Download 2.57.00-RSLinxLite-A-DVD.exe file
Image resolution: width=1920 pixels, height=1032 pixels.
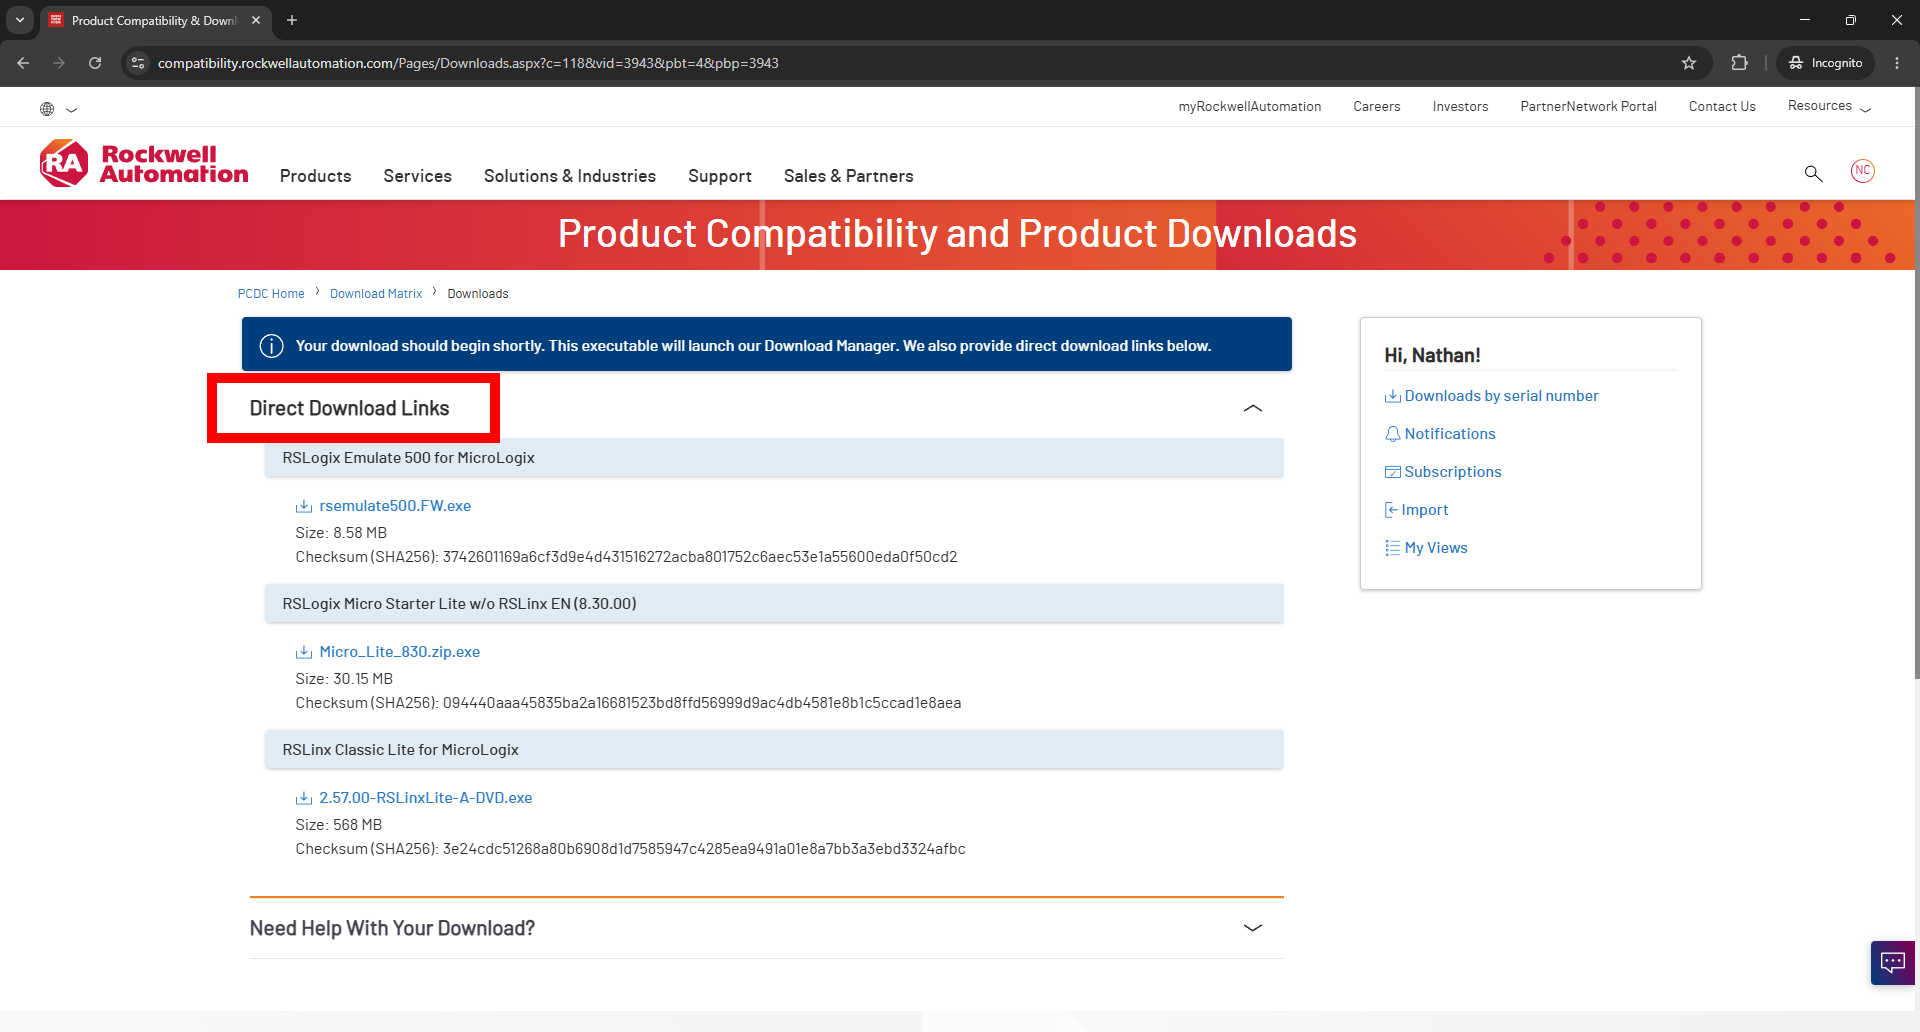tap(426, 798)
